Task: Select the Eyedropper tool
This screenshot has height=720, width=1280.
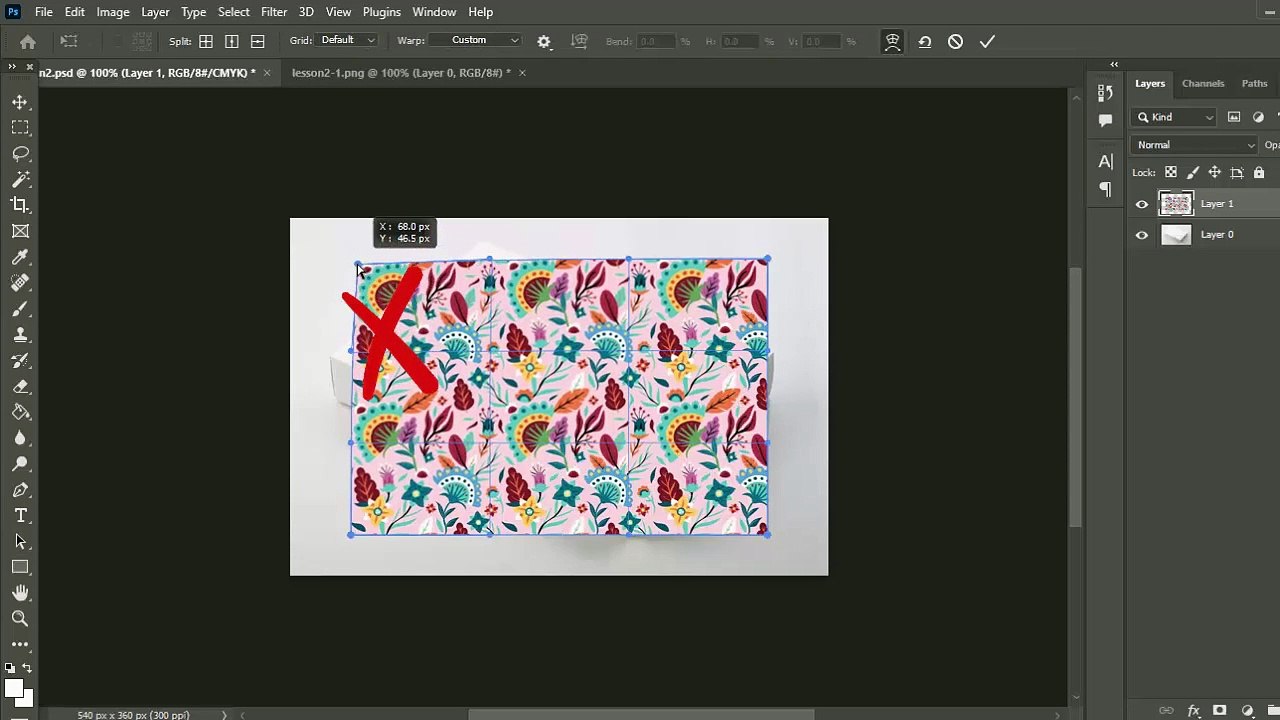Action: (x=20, y=257)
